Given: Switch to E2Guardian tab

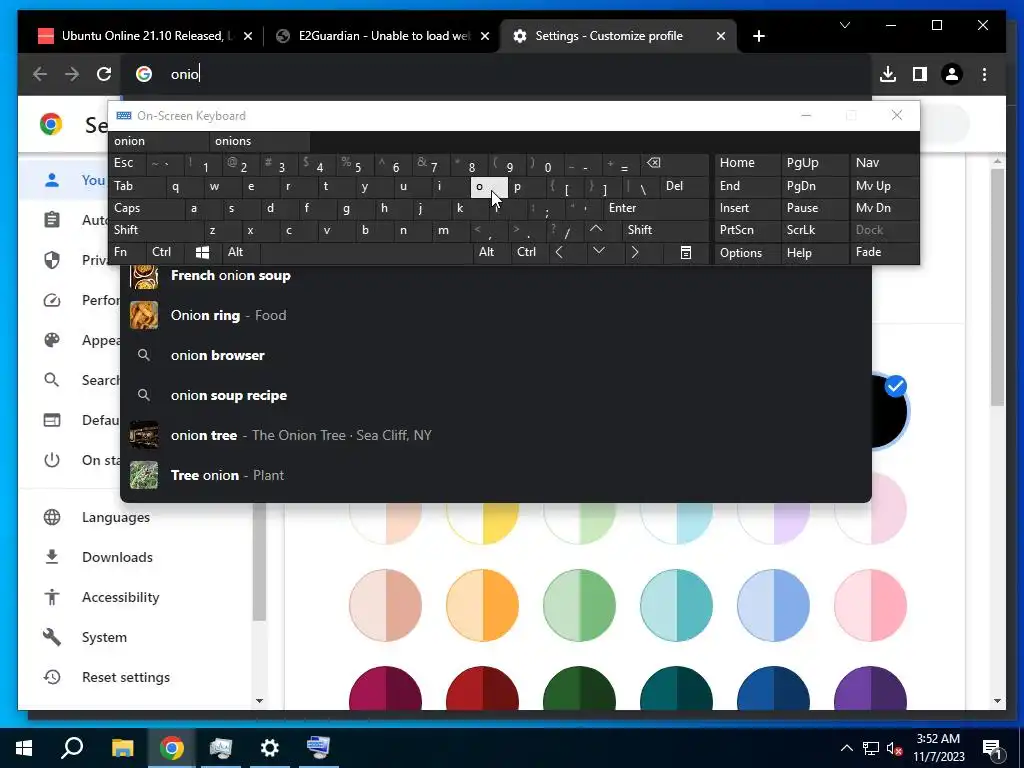Looking at the screenshot, I should pos(383,36).
